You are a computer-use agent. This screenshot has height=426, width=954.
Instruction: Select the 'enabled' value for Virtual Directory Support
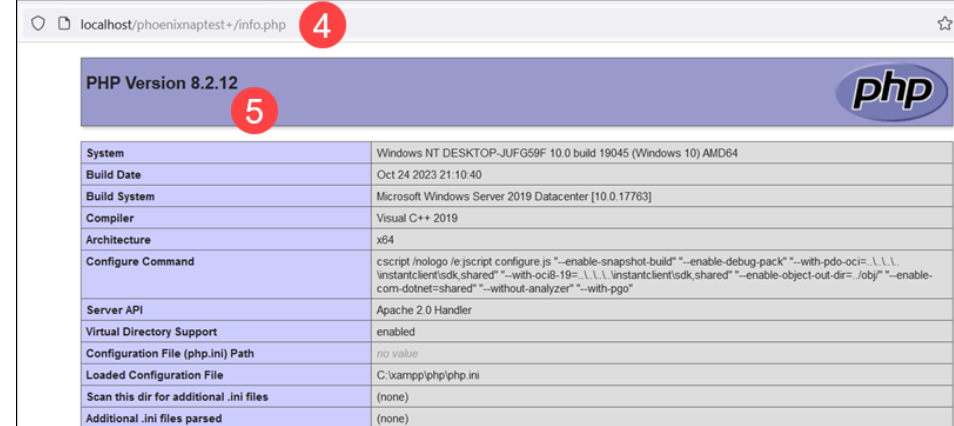(395, 332)
